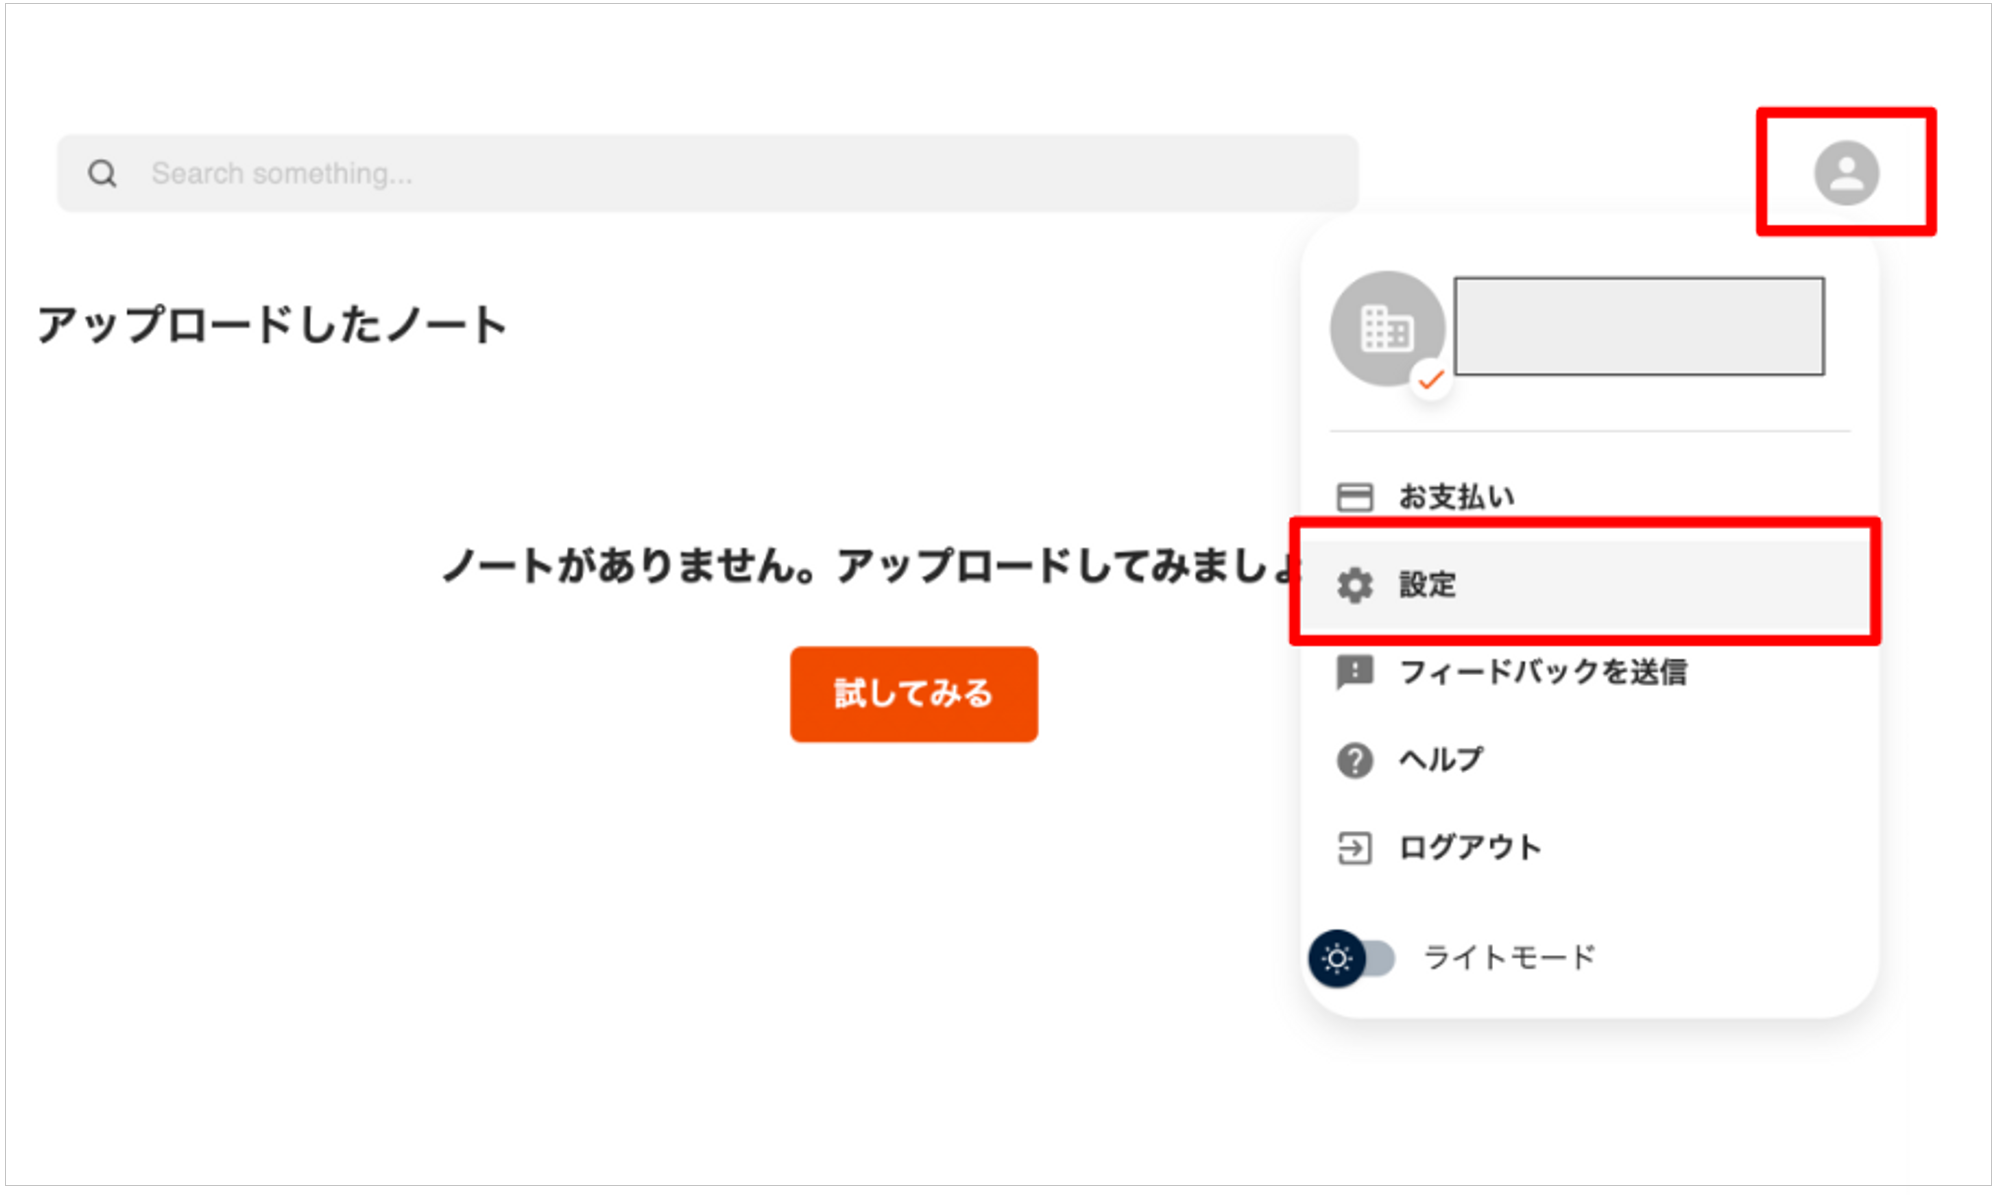
Task: Click the blank account name box
Action: coord(1639,327)
